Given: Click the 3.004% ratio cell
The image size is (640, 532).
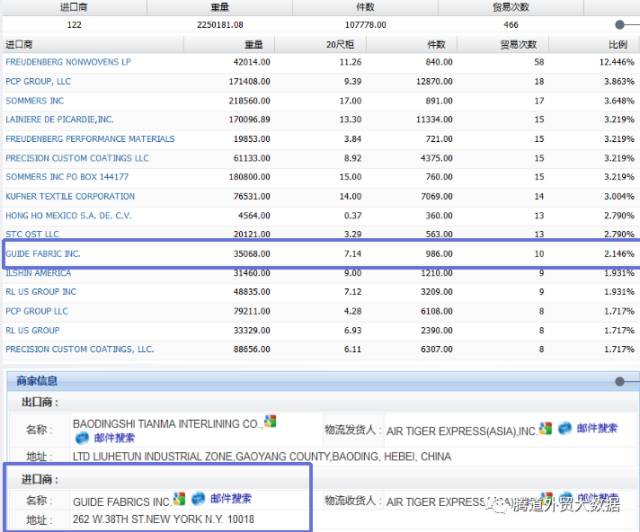Looking at the screenshot, I should pyautogui.click(x=619, y=196).
